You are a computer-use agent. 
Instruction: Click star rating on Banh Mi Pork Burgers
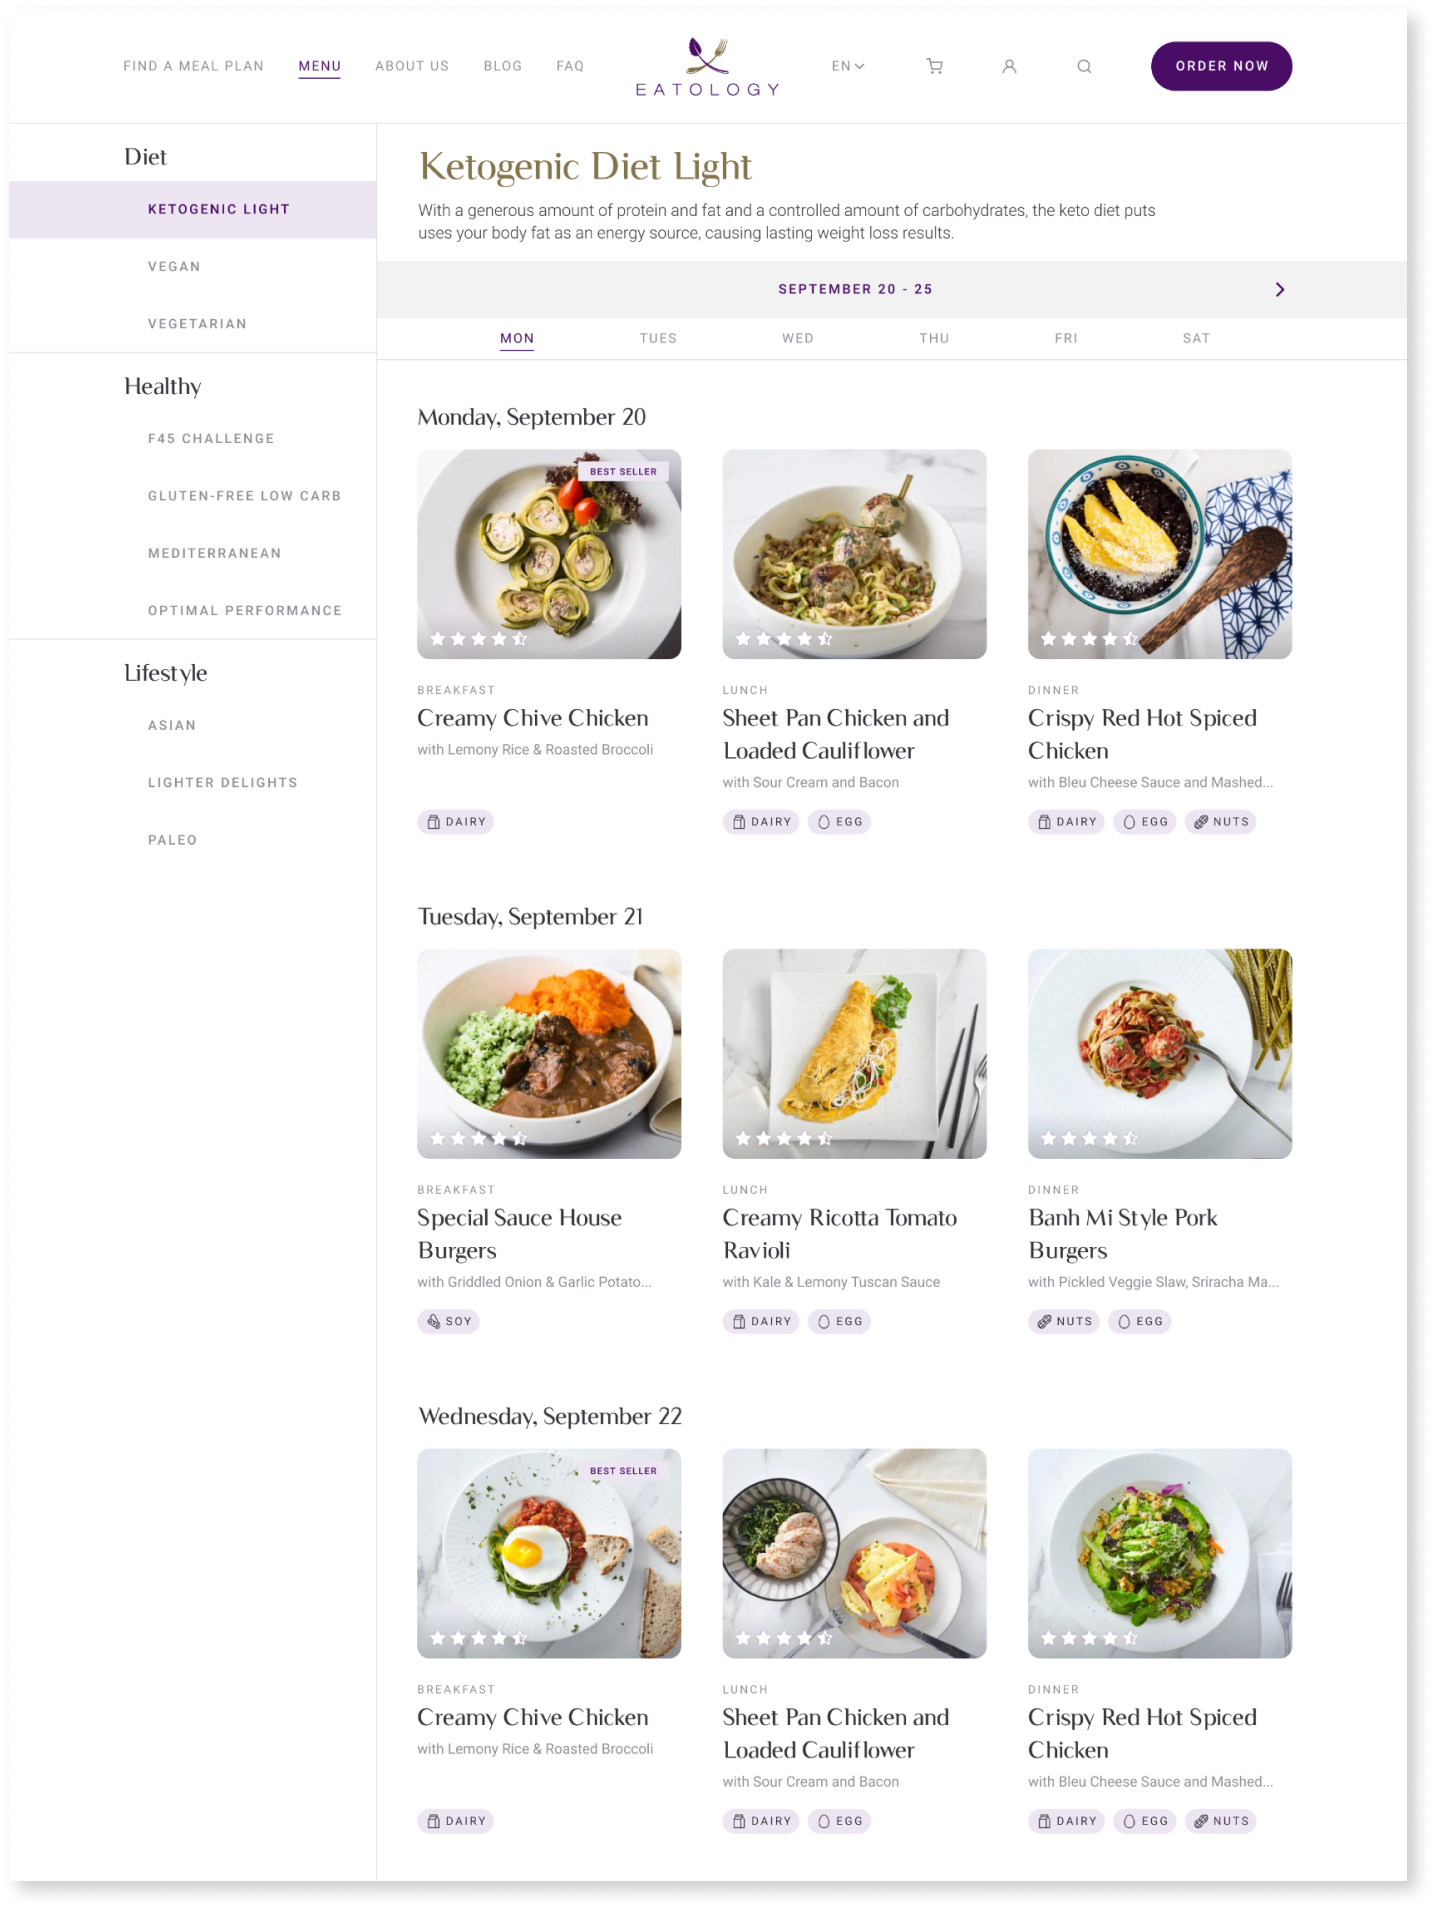pos(1089,1138)
